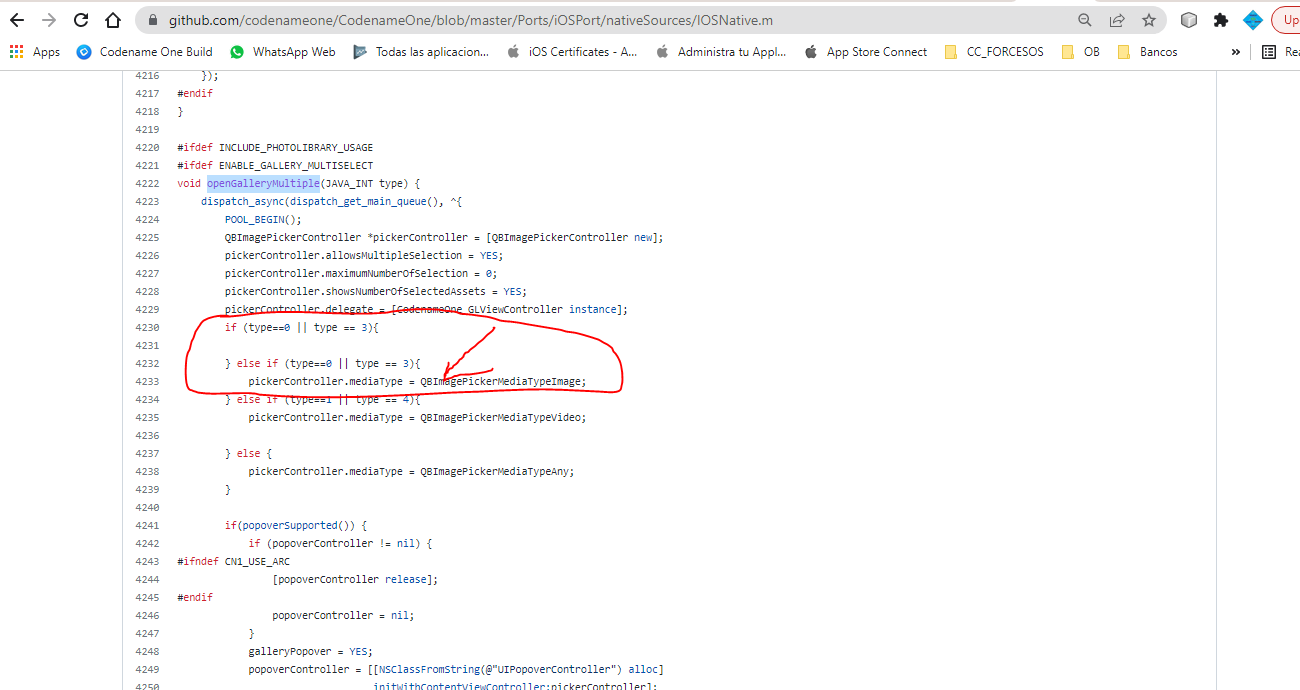Open the Apps grid shortcut
The width and height of the screenshot is (1300, 690).
[x=35, y=52]
